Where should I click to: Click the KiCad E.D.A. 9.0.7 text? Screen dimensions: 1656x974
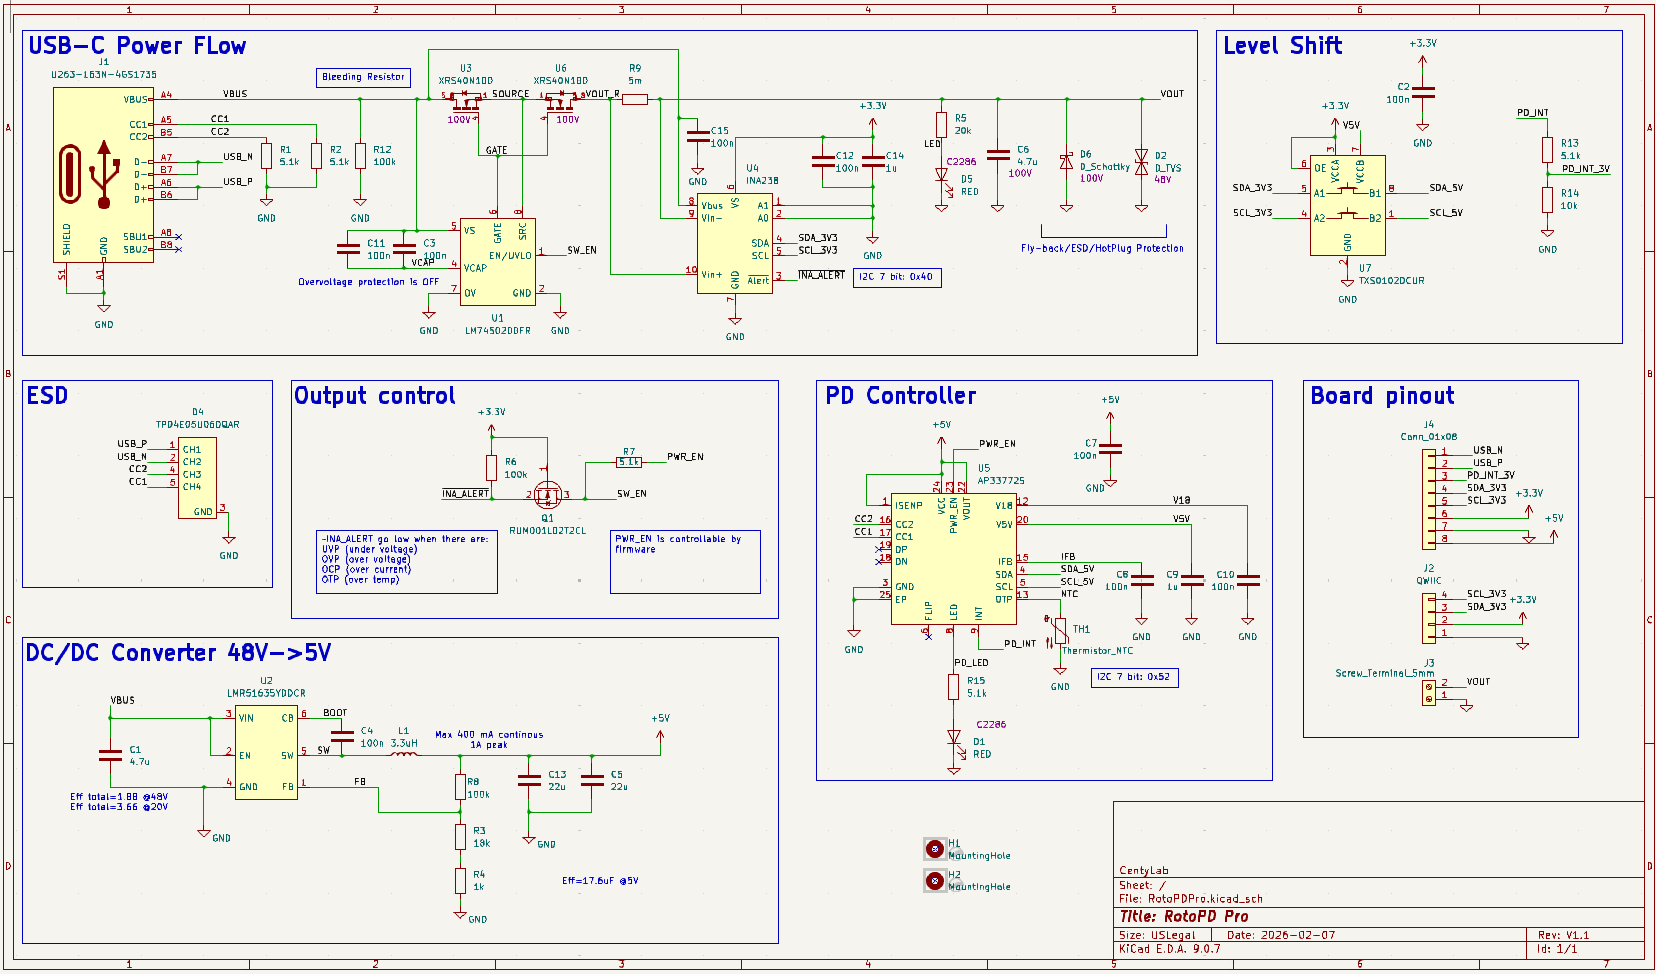[1169, 948]
